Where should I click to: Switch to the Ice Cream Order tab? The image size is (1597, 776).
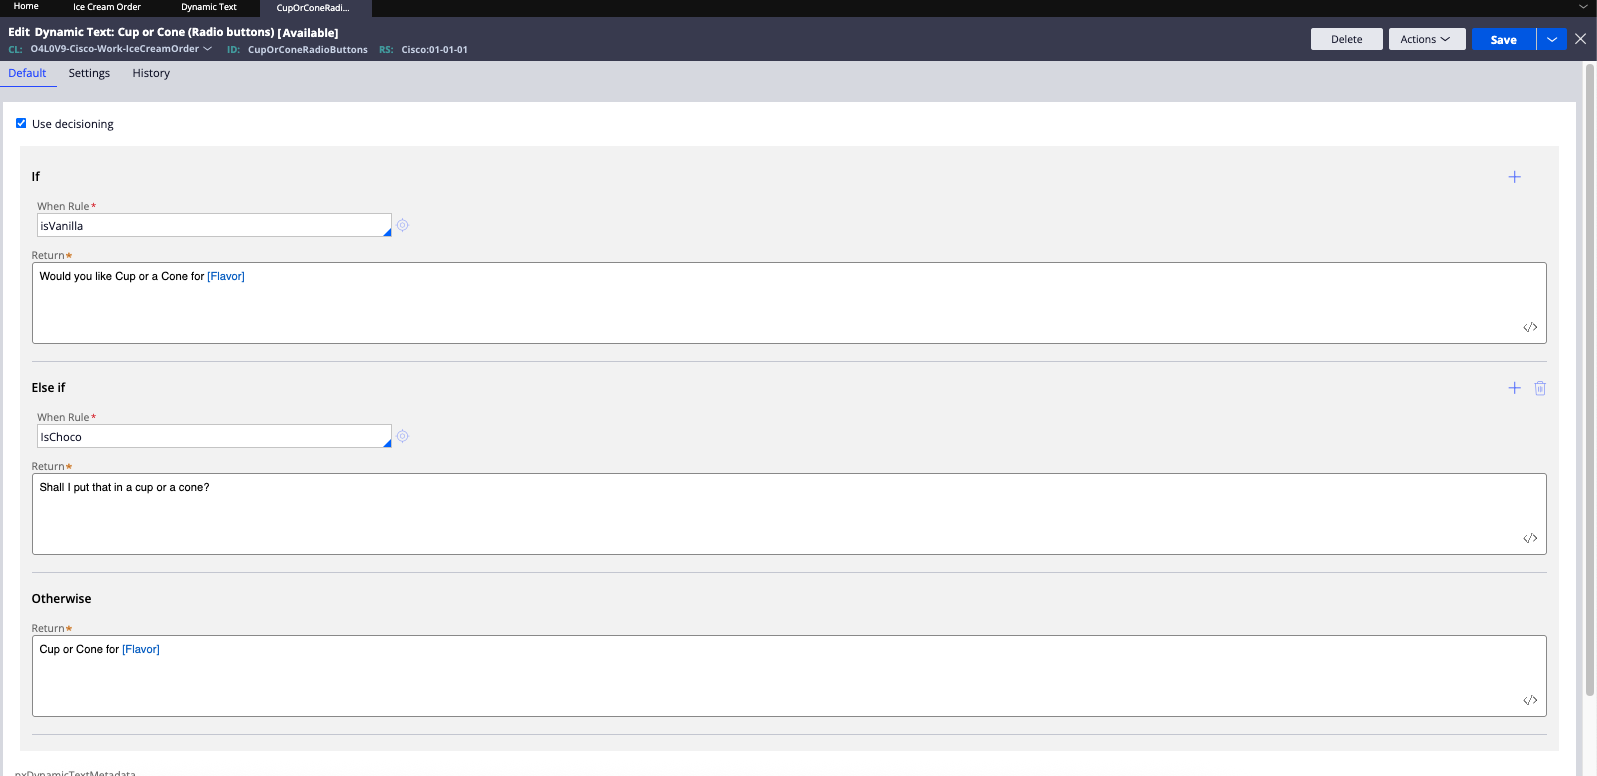(107, 7)
